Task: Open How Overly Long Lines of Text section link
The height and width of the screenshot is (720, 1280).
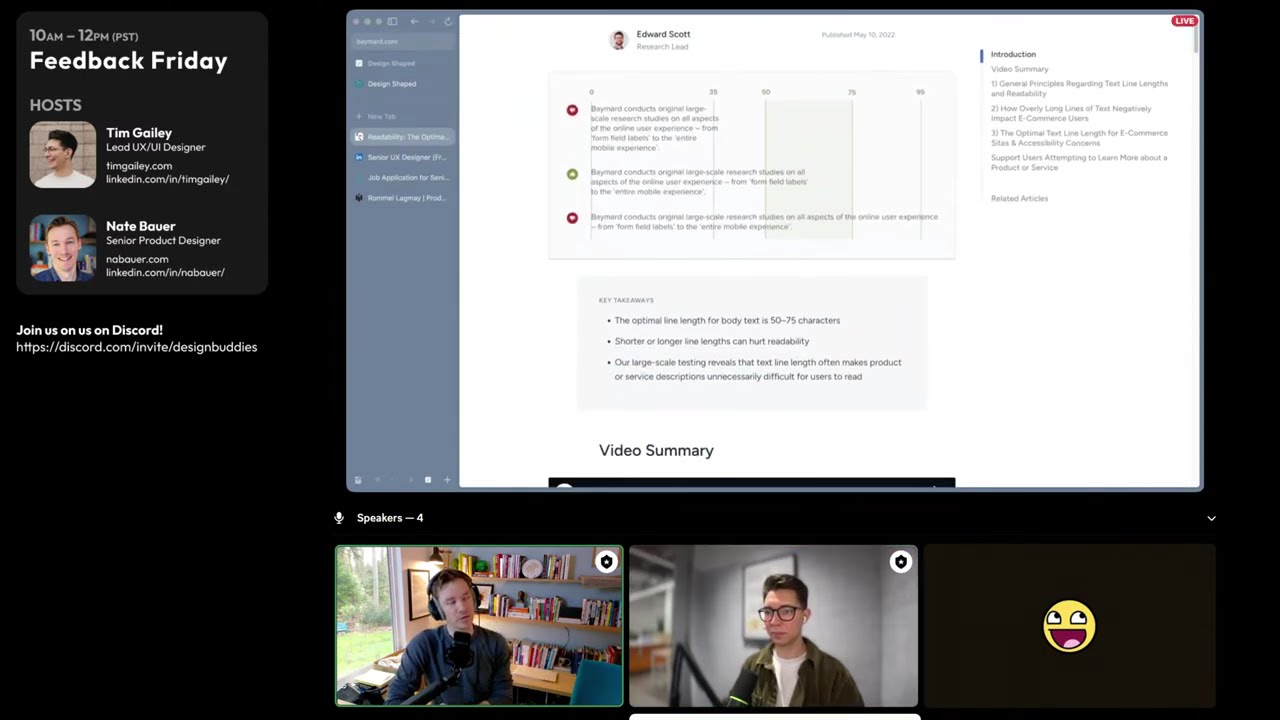Action: (x=1071, y=113)
